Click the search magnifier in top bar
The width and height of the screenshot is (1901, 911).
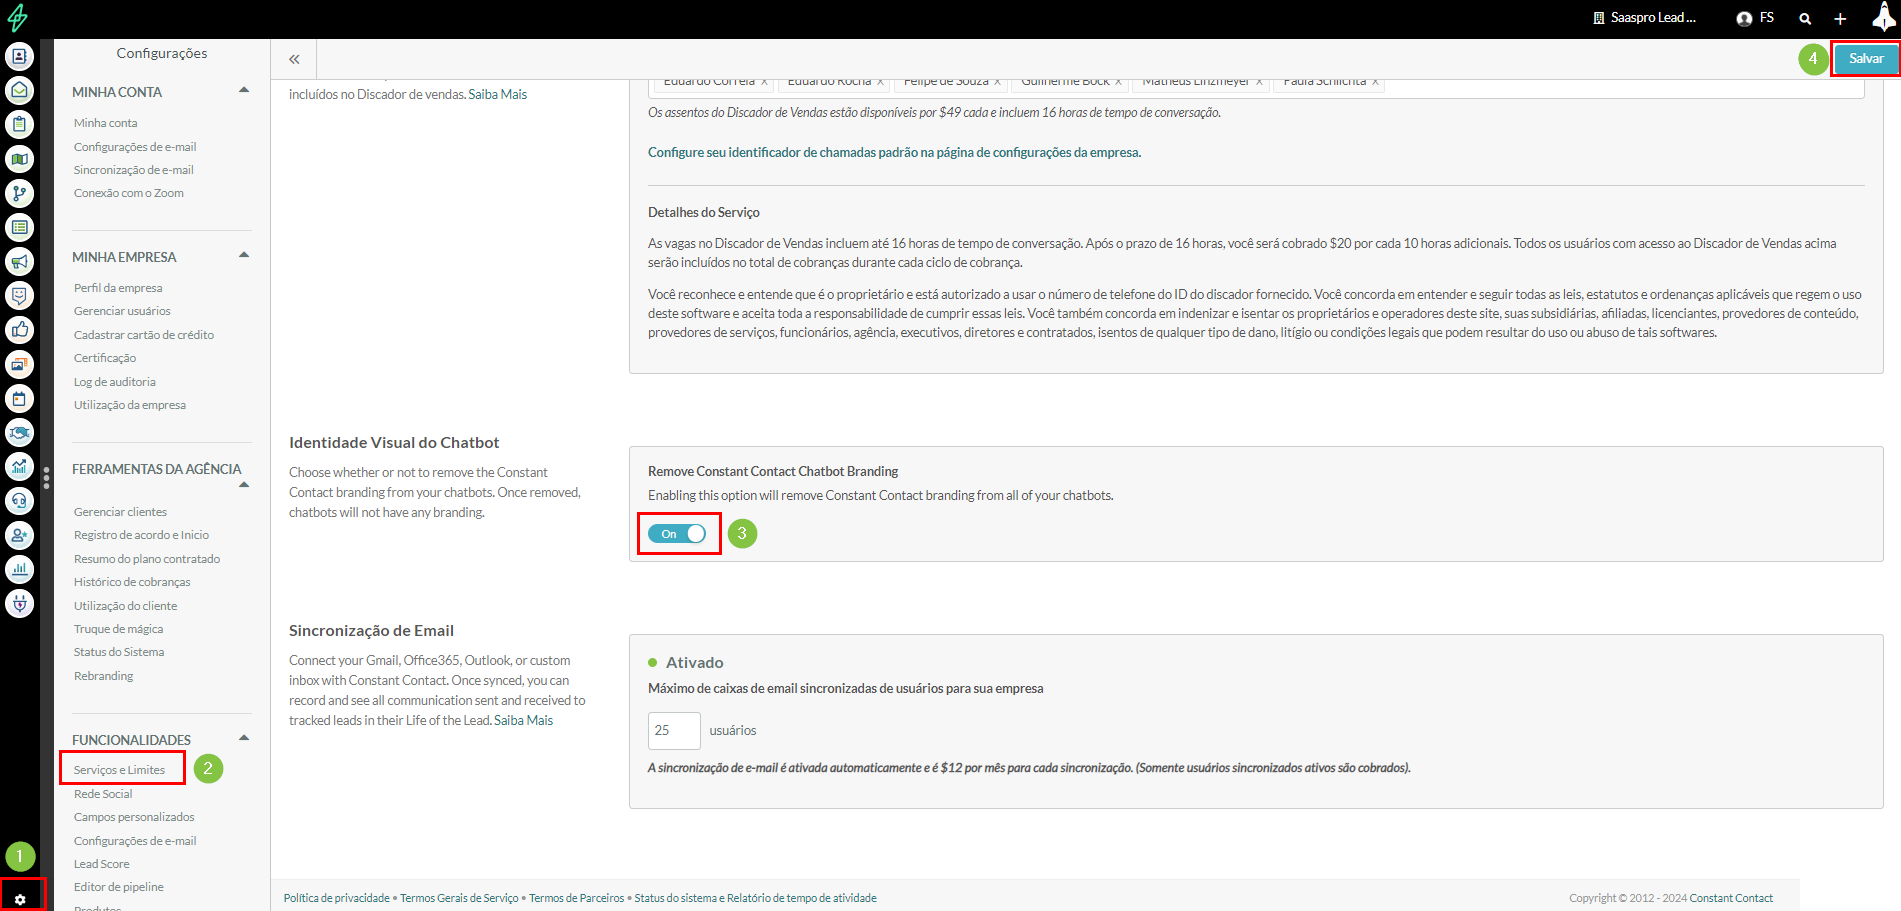pyautogui.click(x=1805, y=18)
